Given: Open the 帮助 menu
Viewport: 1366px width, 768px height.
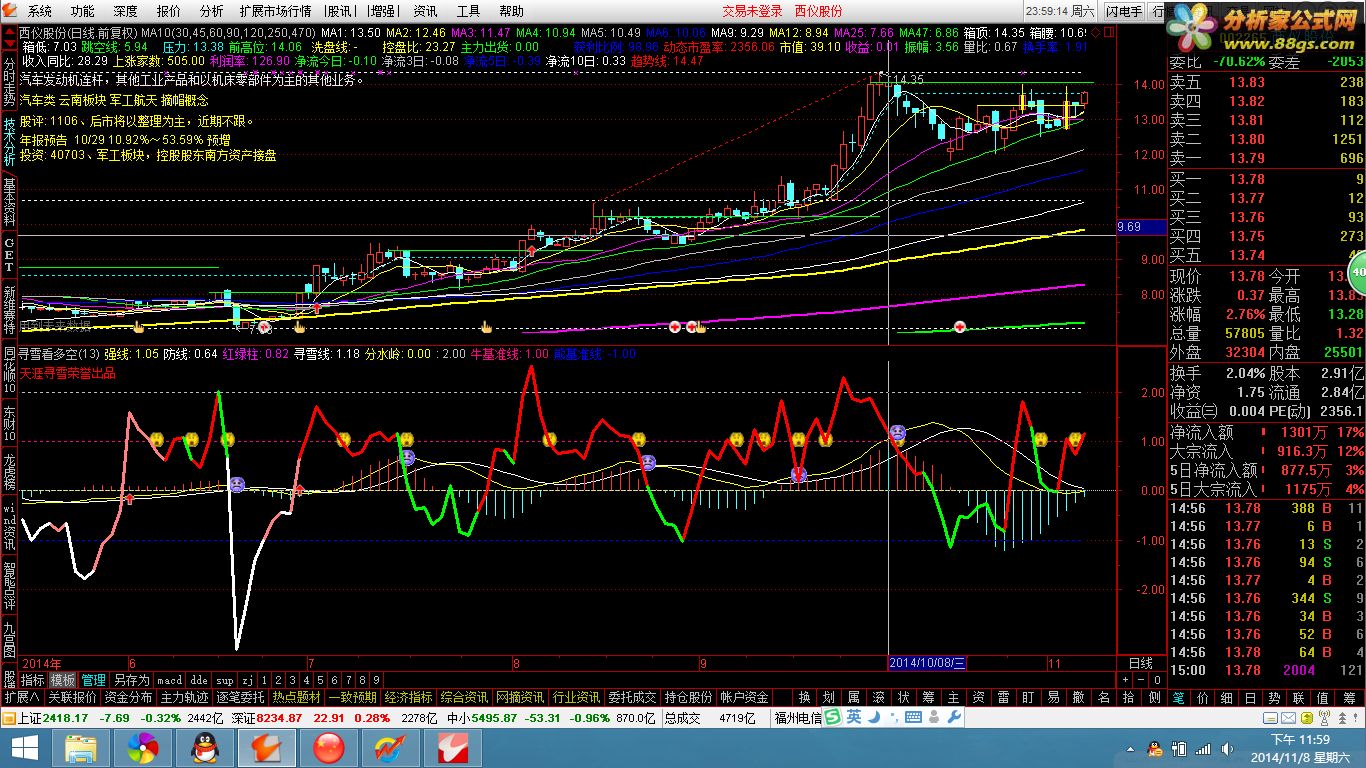Looking at the screenshot, I should (x=511, y=11).
